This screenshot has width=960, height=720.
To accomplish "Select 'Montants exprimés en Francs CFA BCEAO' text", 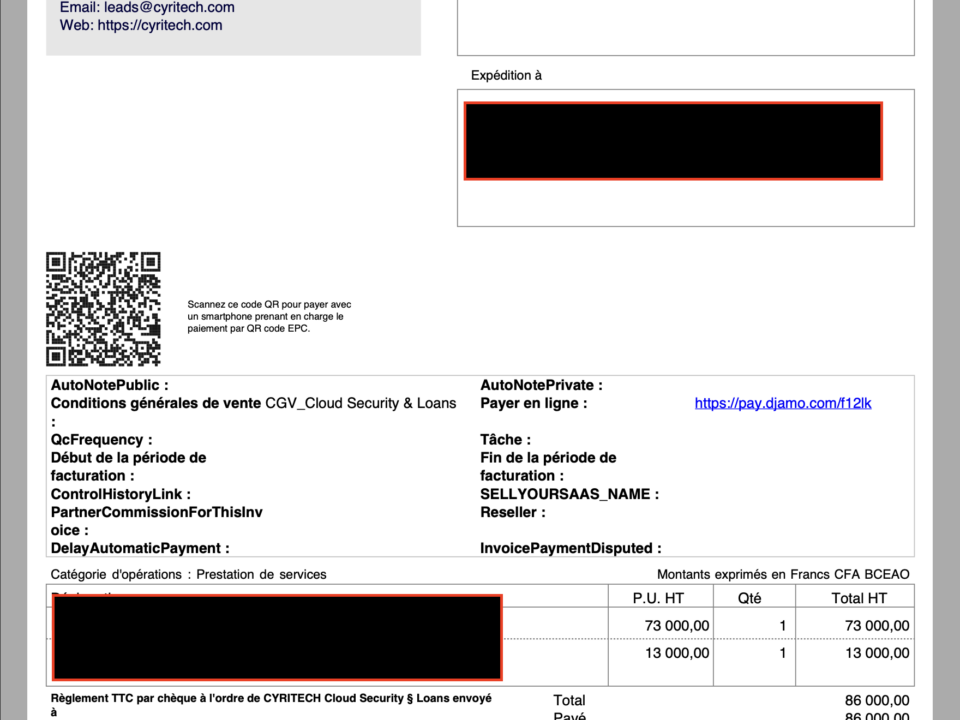I will tap(783, 574).
